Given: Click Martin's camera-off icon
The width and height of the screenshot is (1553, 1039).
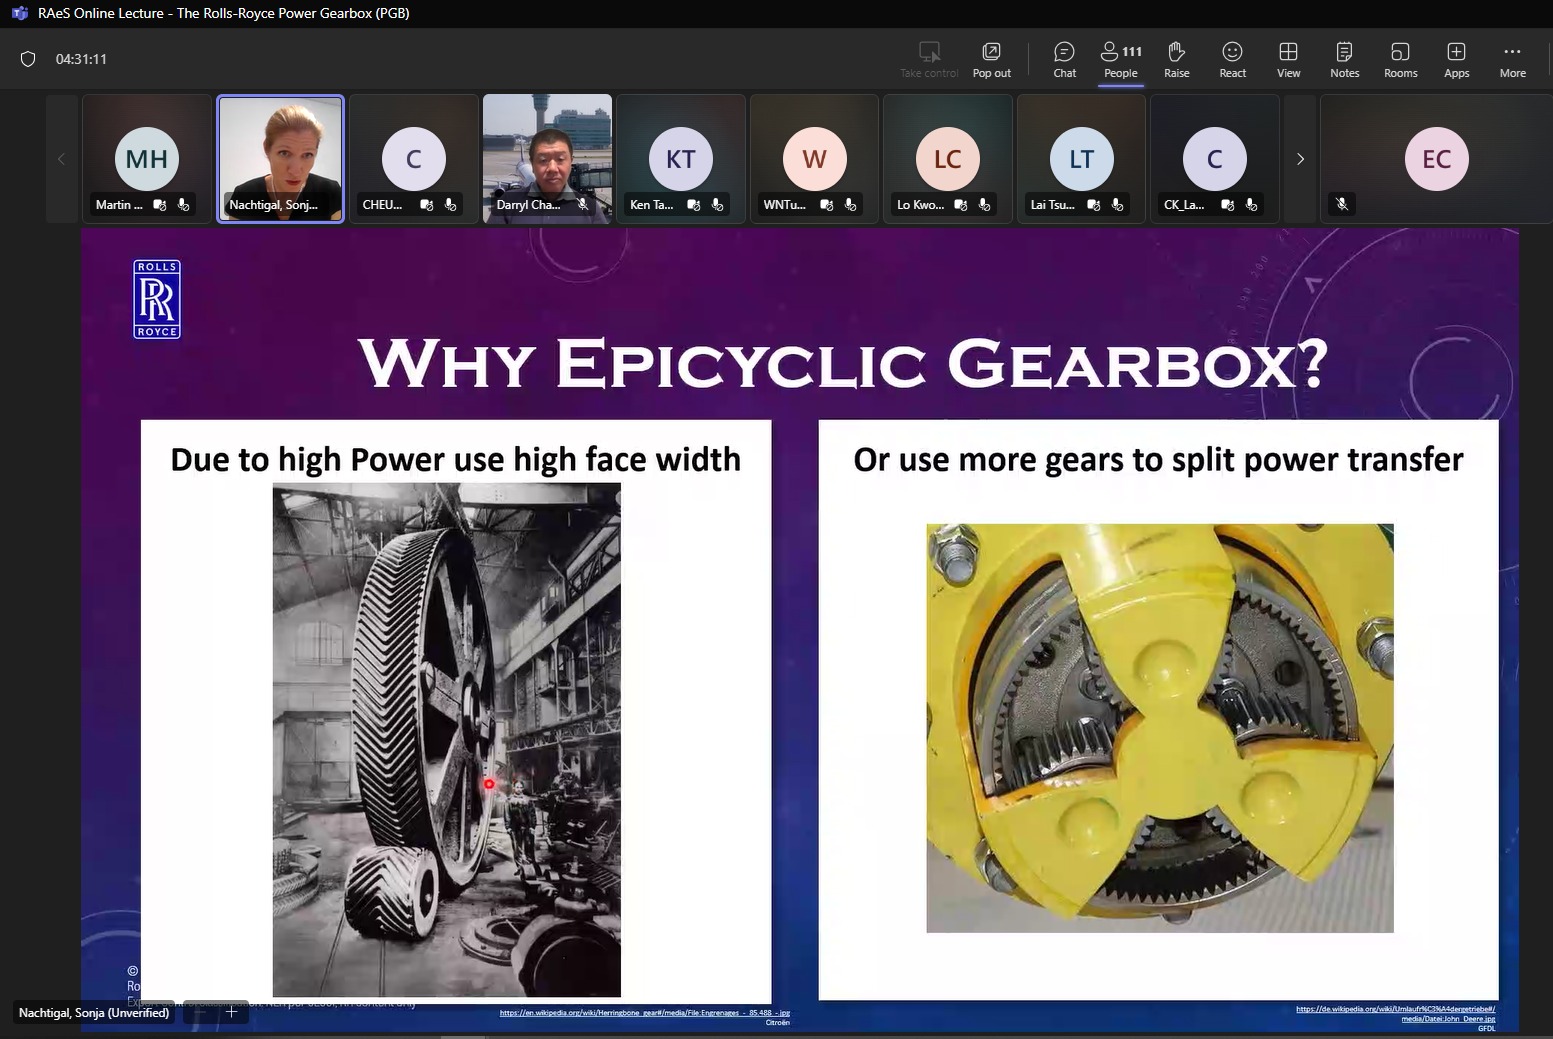Looking at the screenshot, I should (160, 204).
